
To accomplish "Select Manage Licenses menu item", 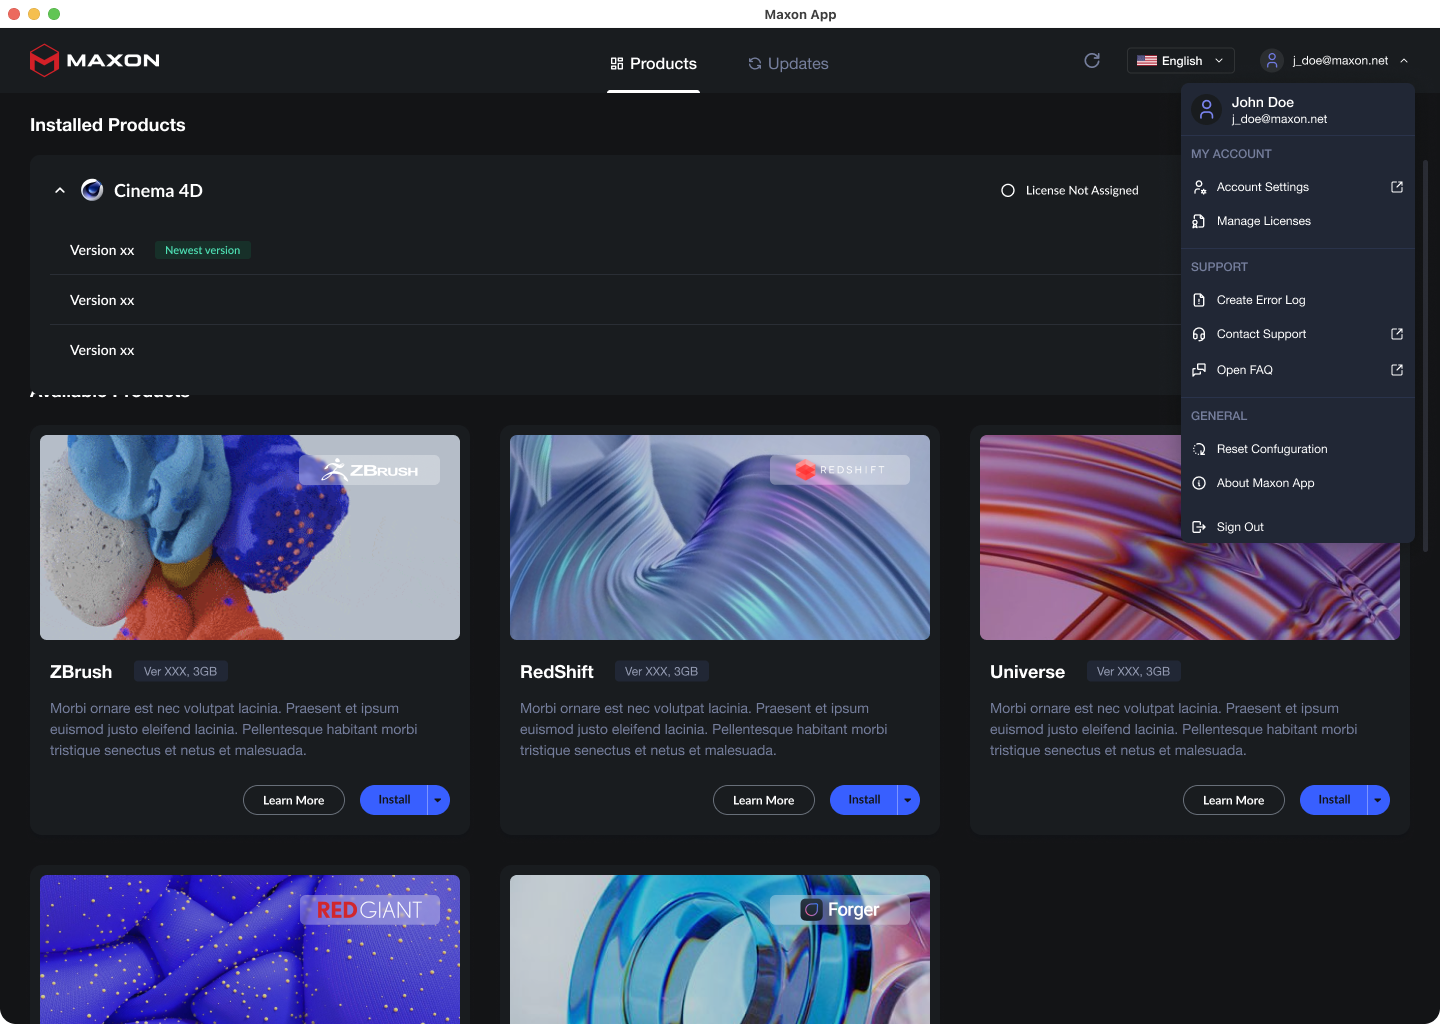I will click(x=1298, y=221).
